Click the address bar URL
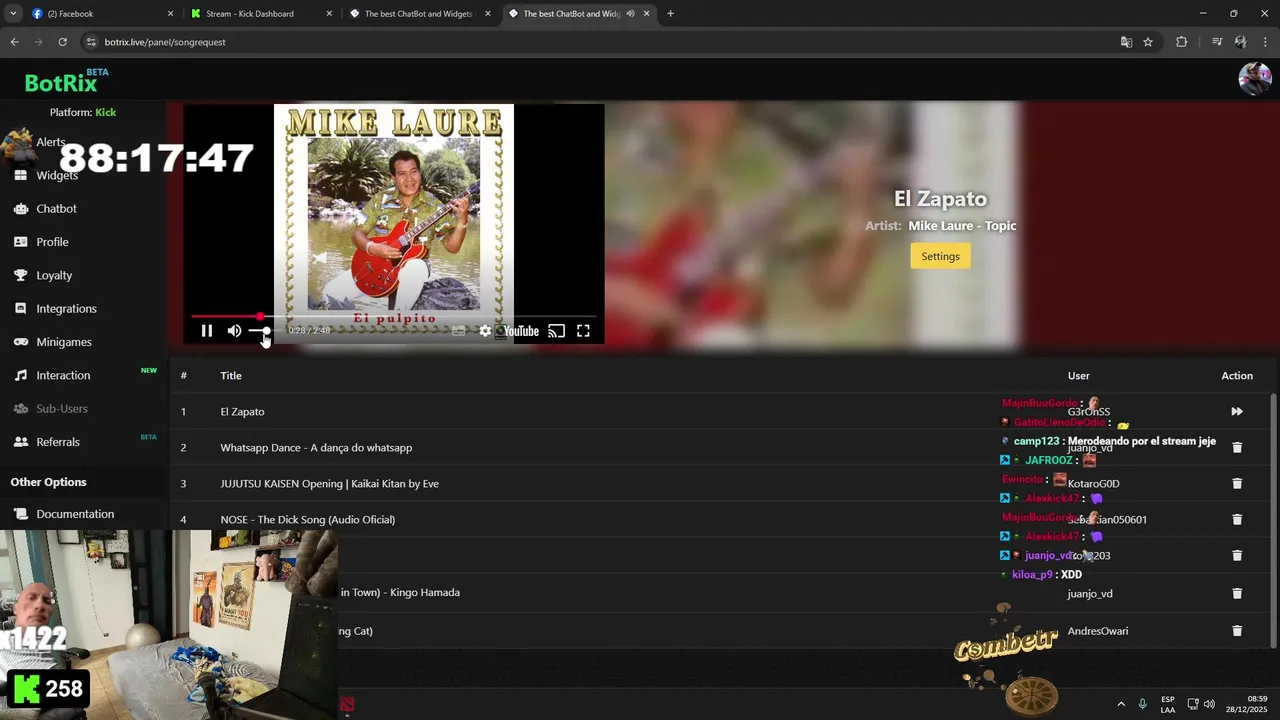 165,42
